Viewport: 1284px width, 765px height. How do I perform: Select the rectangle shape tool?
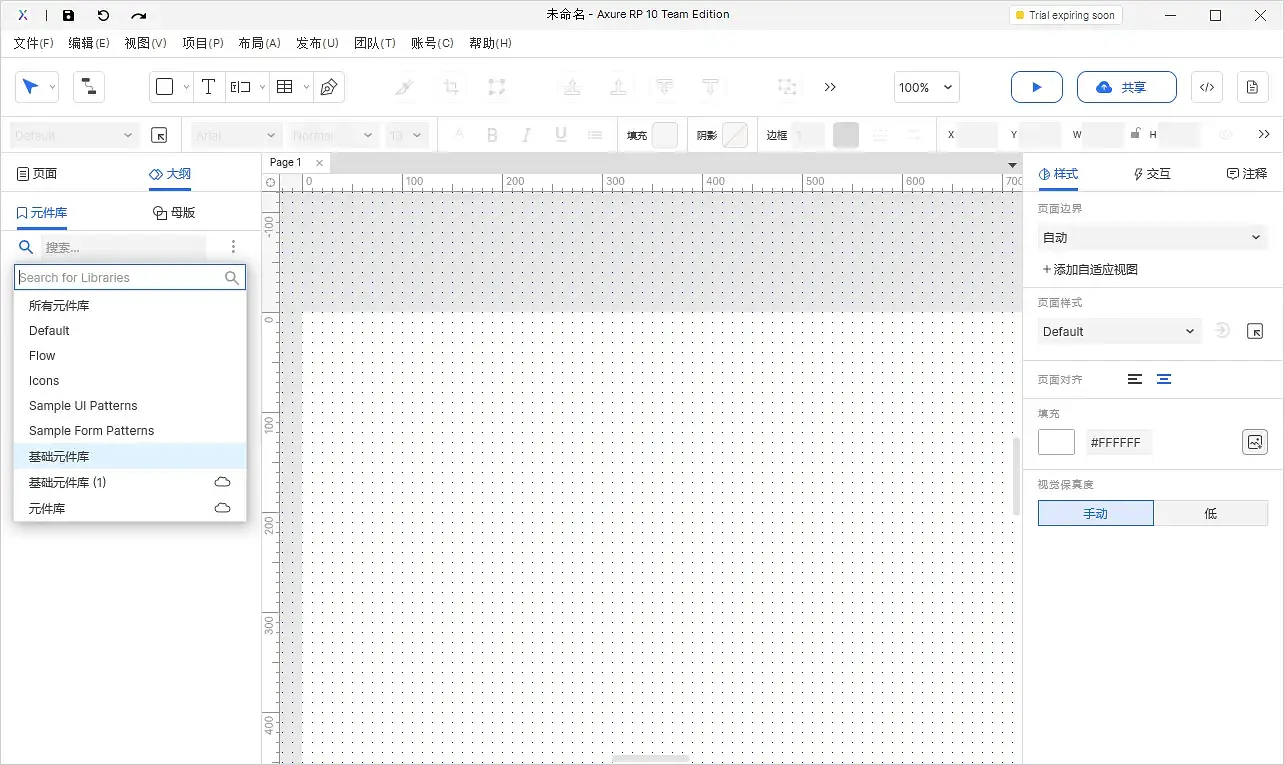[164, 87]
